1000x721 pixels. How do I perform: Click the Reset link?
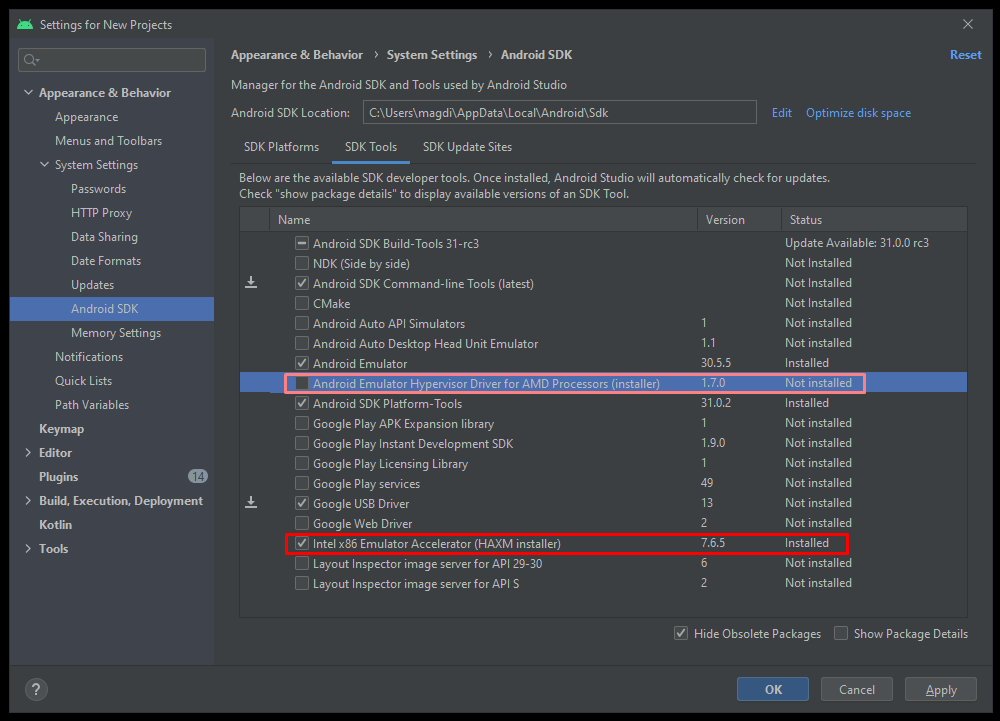966,55
